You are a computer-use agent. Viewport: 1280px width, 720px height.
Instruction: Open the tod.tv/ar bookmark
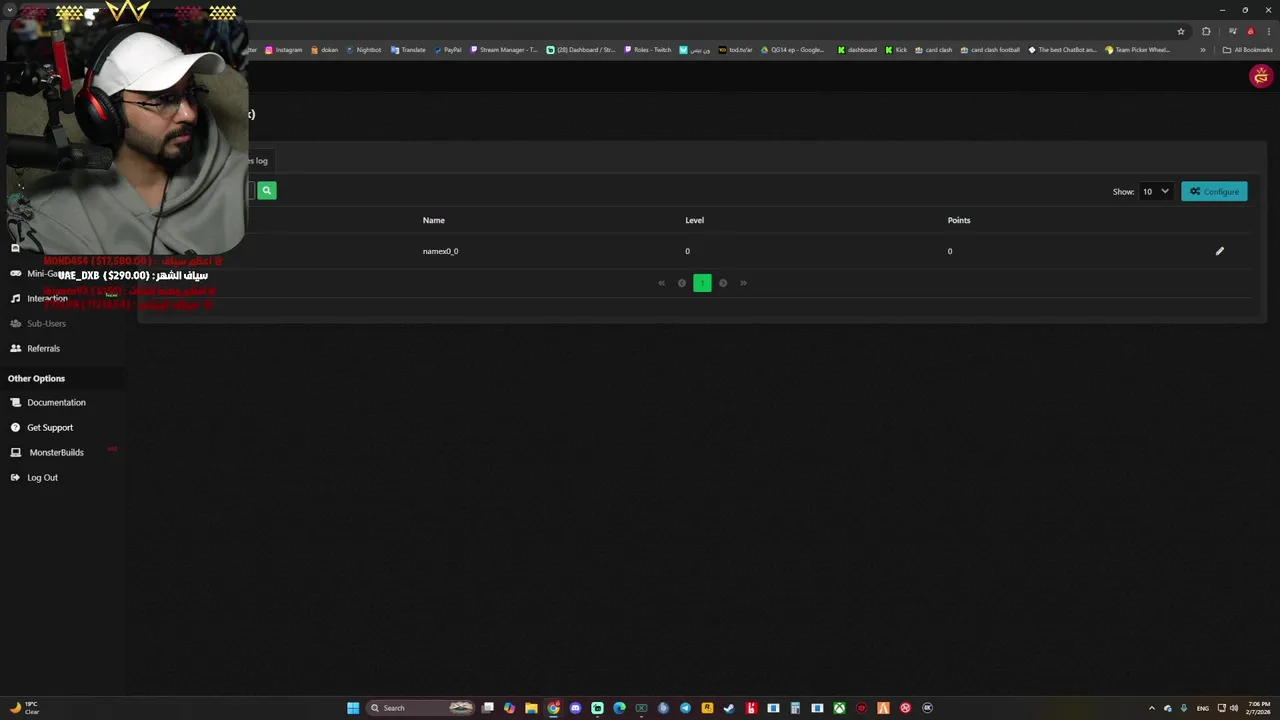735,50
